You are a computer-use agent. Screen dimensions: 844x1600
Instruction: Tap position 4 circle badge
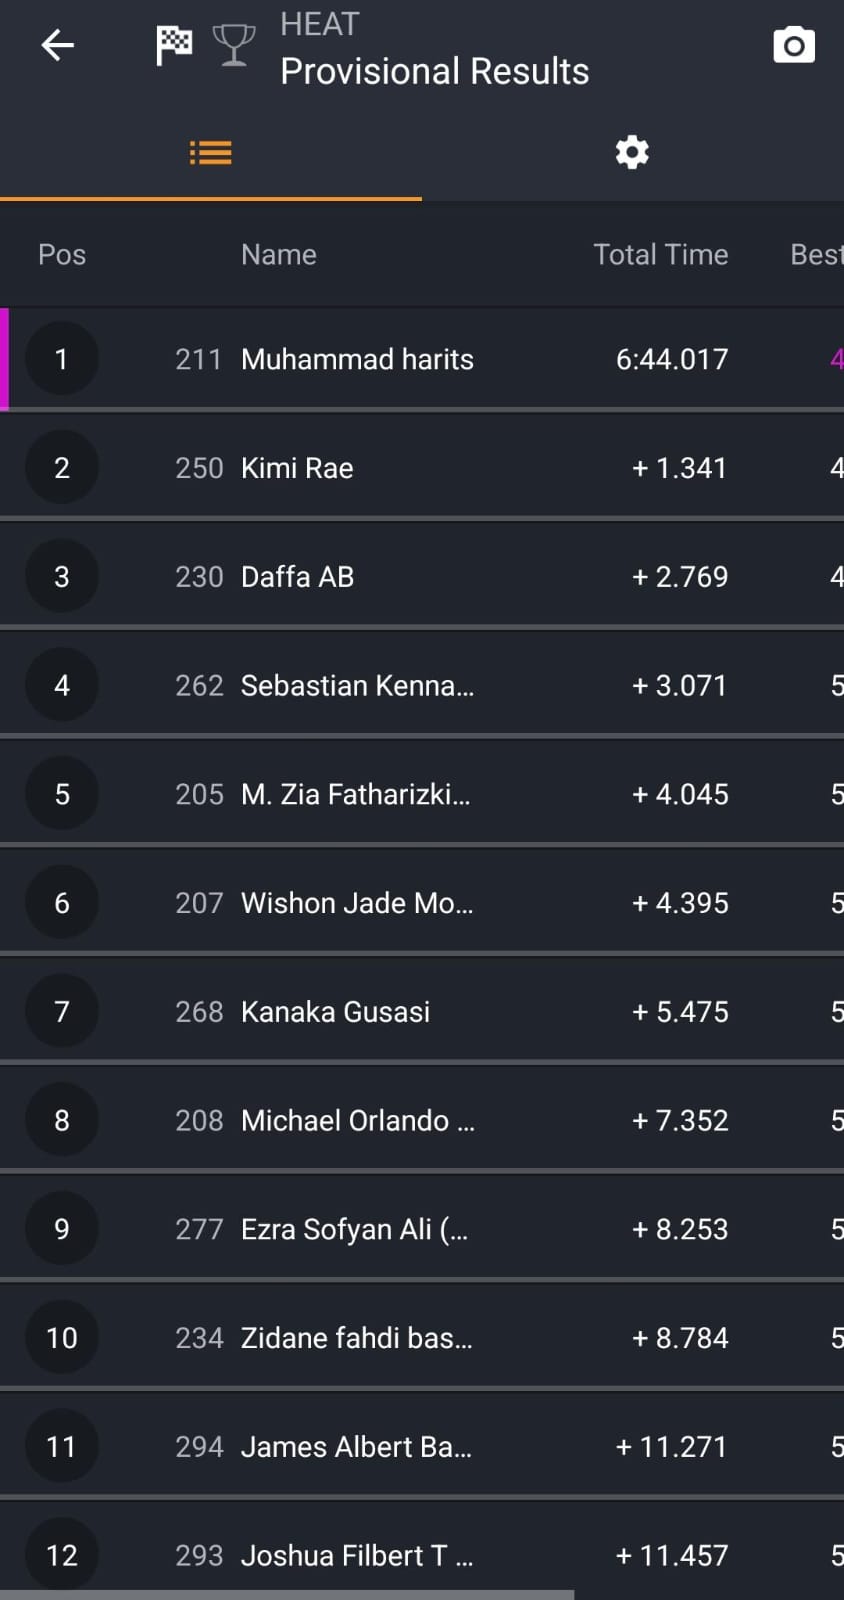[x=62, y=685]
